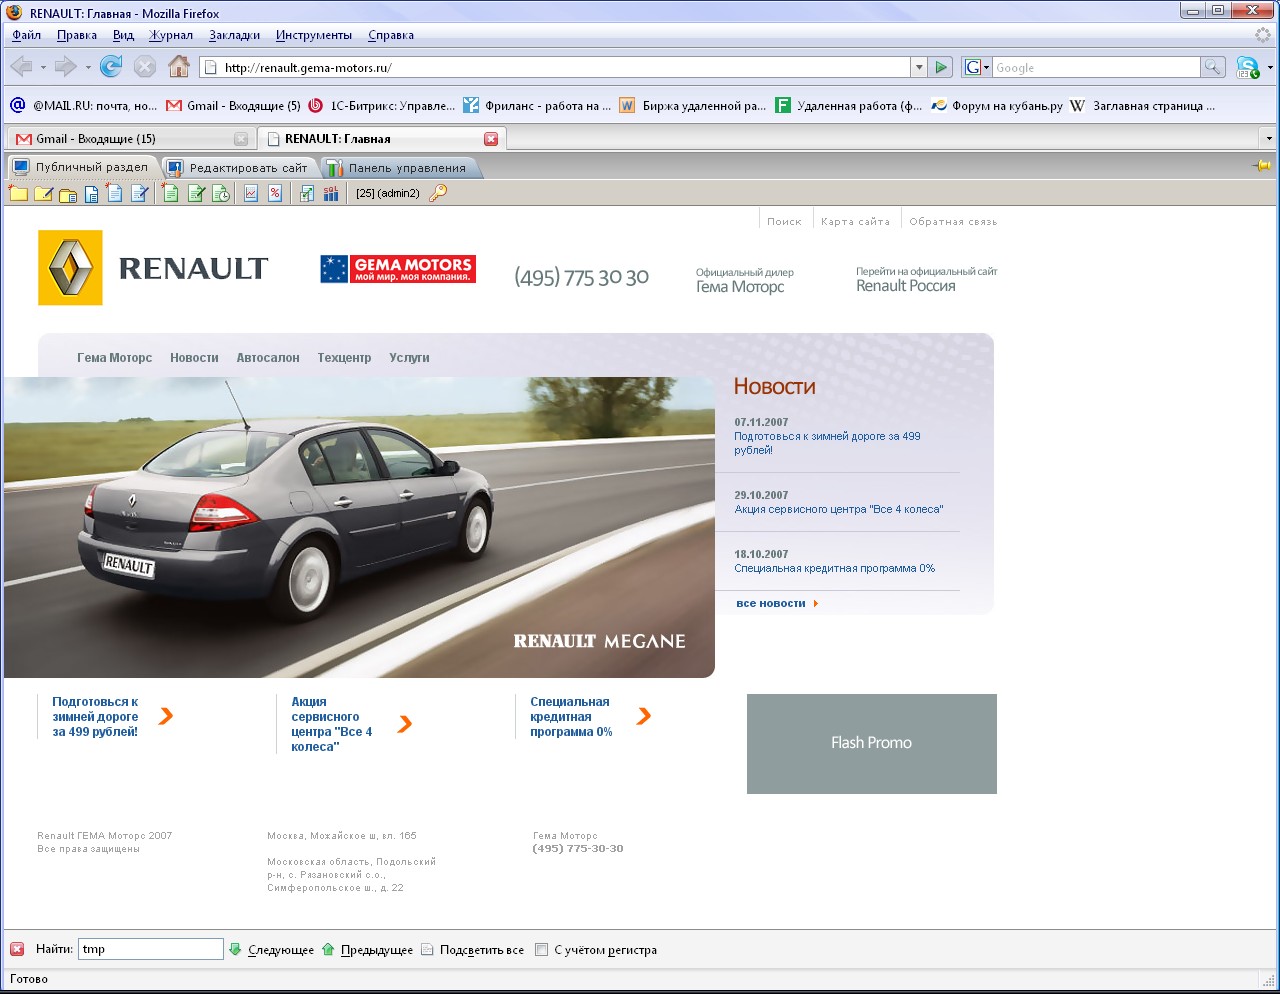Screen dimensions: 1280x994
Task: Click the percent icon in the toolbar
Action: pos(275,193)
